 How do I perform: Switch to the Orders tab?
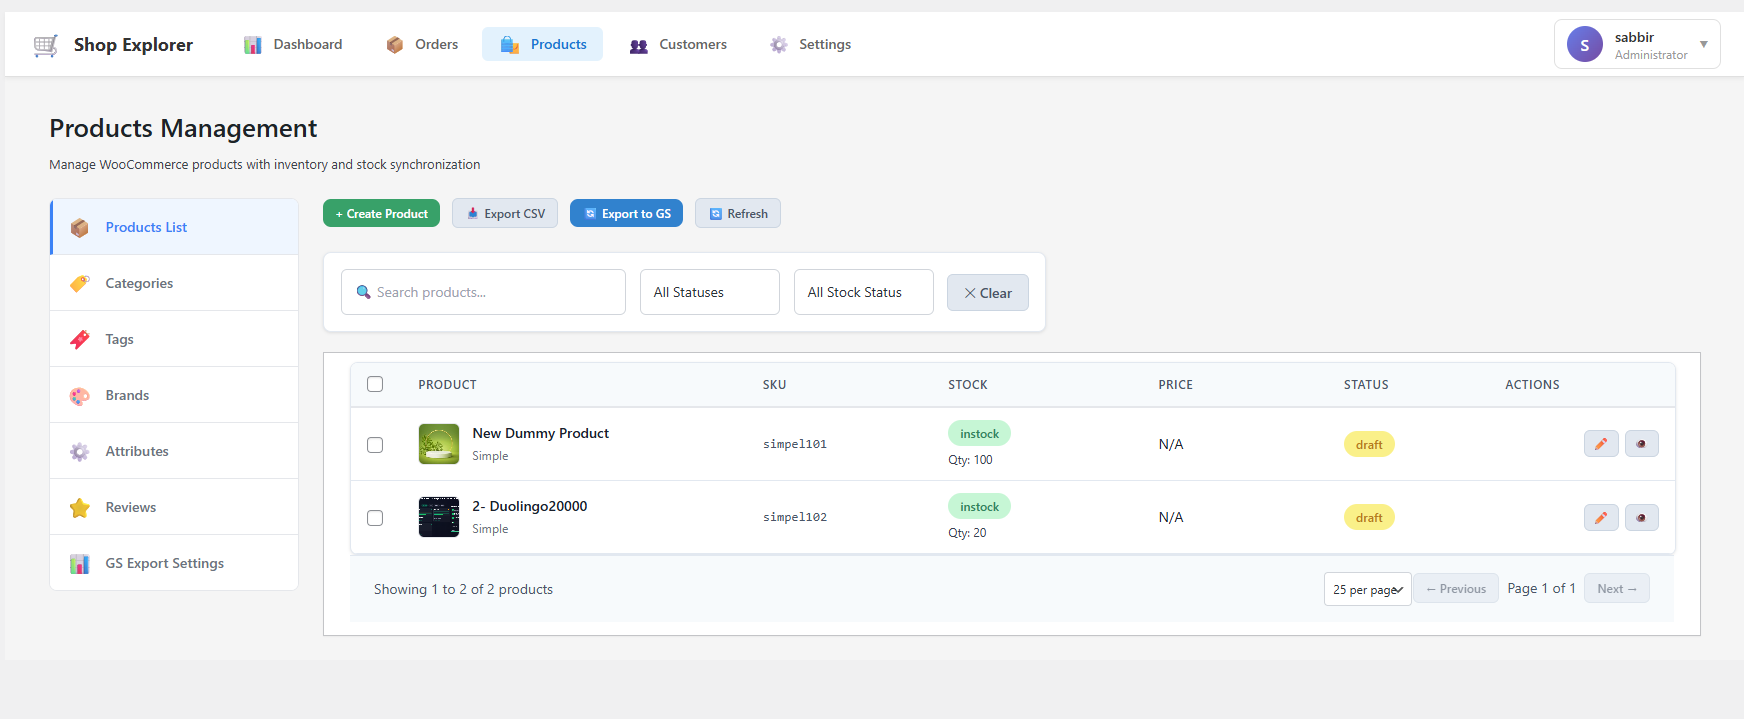tap(423, 45)
